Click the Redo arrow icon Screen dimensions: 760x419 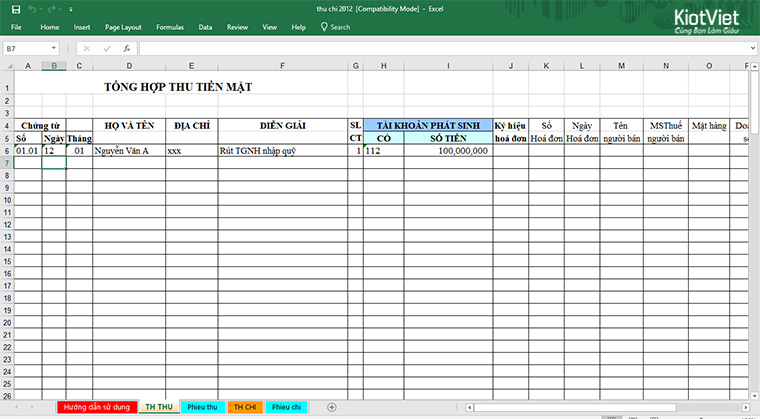point(52,9)
